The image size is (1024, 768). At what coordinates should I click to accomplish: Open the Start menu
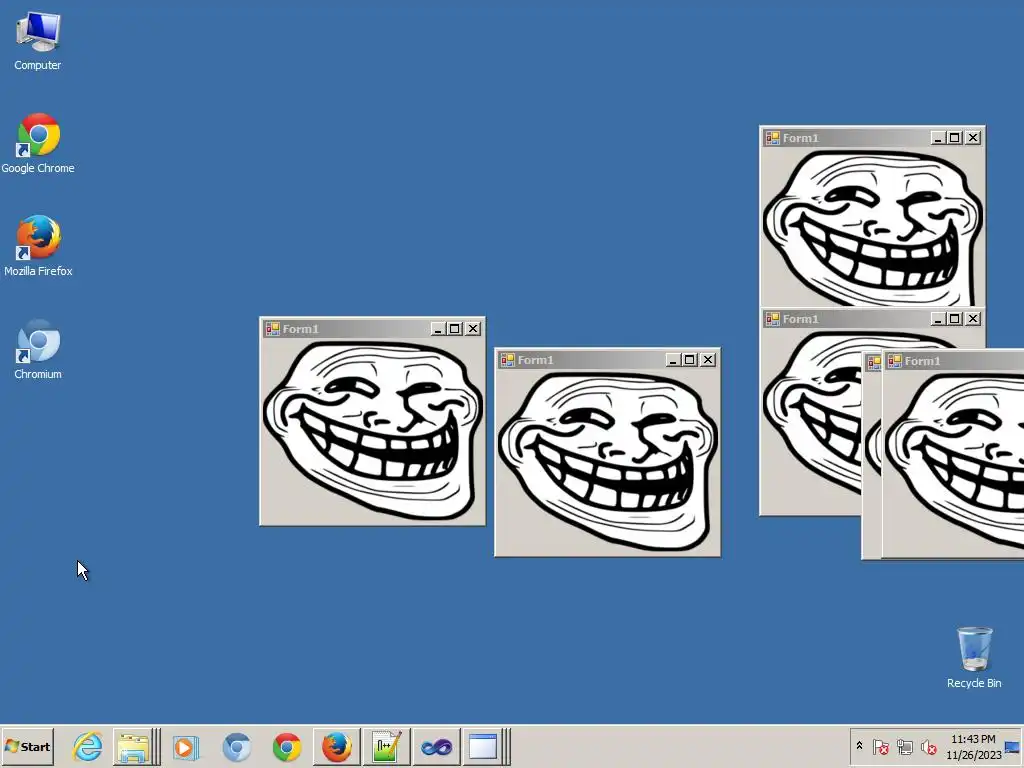point(27,746)
